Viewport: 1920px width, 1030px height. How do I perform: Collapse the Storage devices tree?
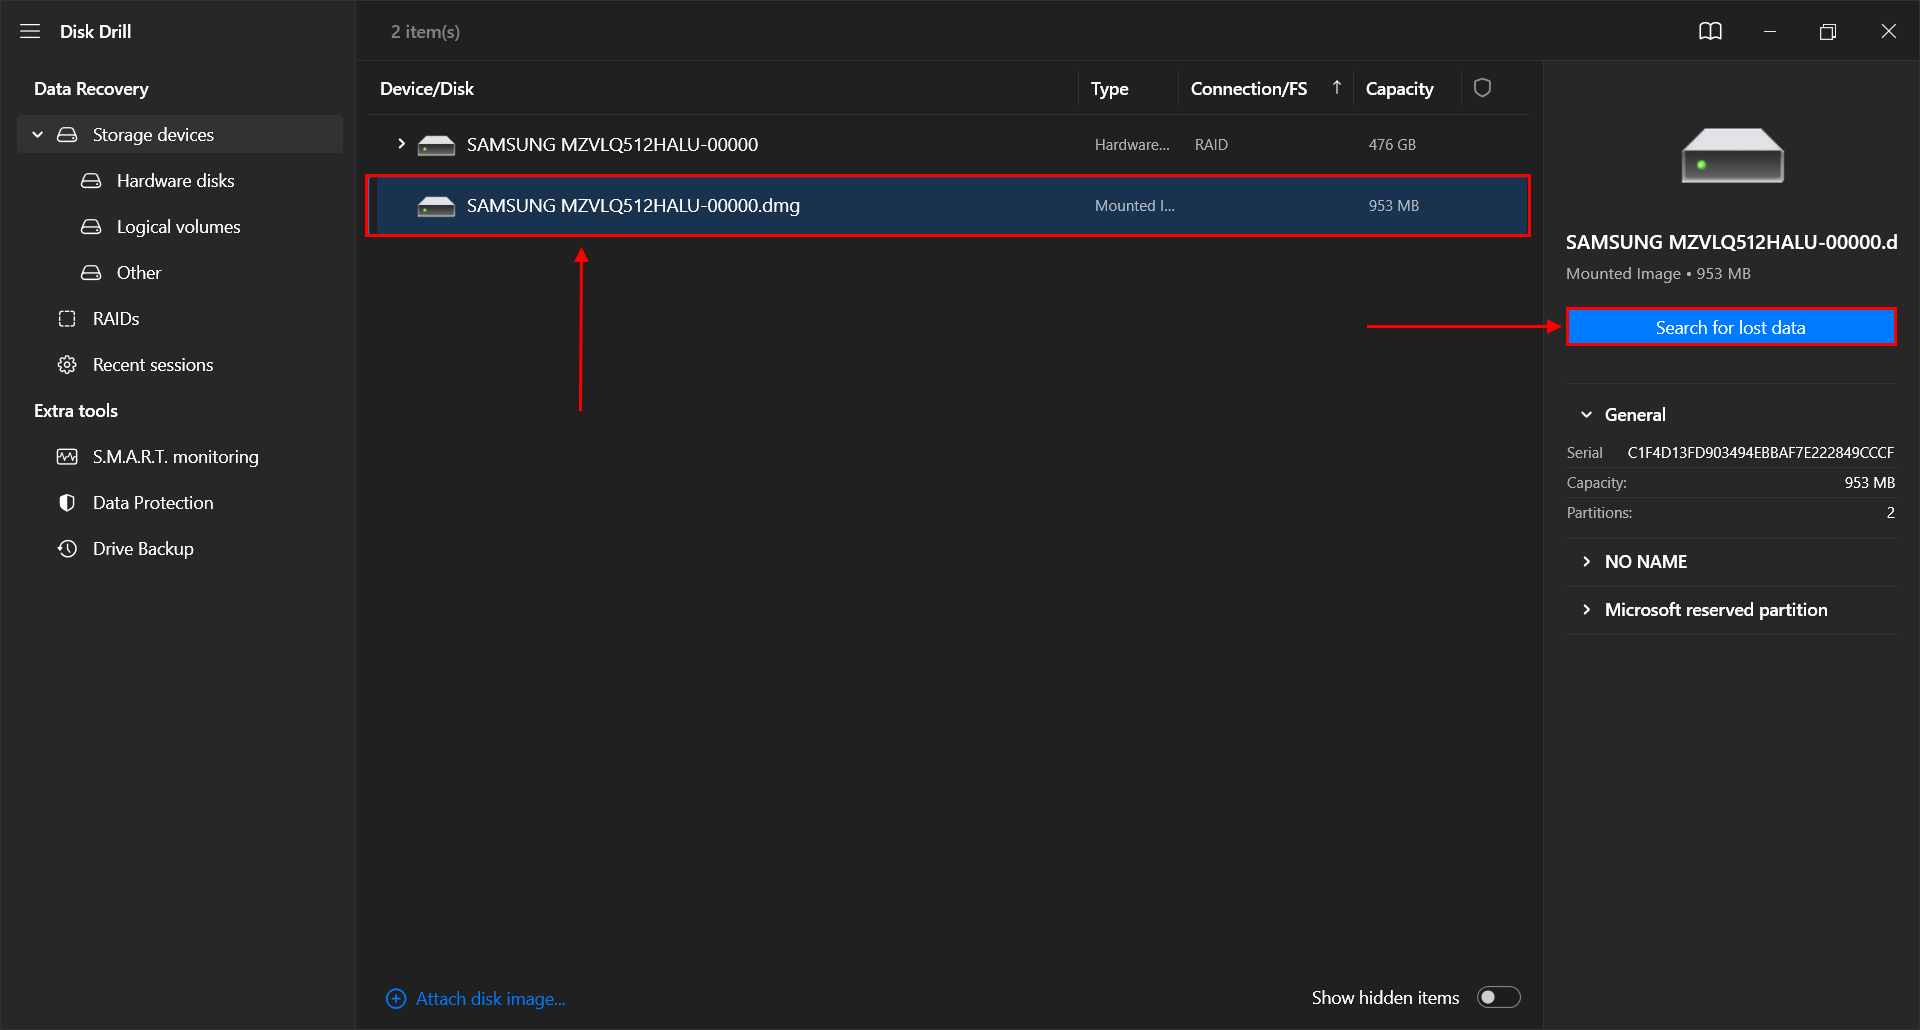38,135
